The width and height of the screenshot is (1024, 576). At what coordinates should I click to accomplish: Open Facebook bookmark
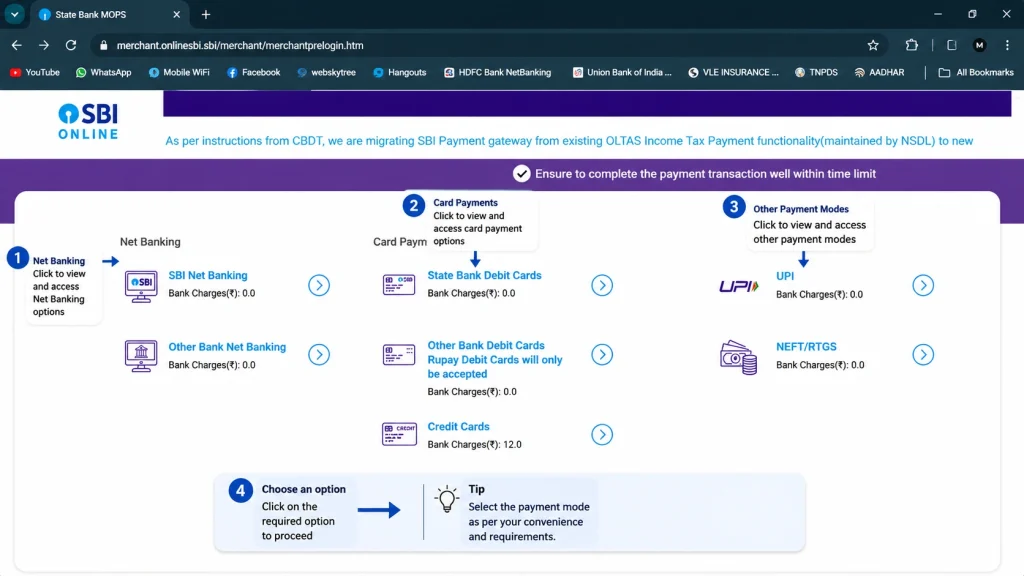coord(253,72)
